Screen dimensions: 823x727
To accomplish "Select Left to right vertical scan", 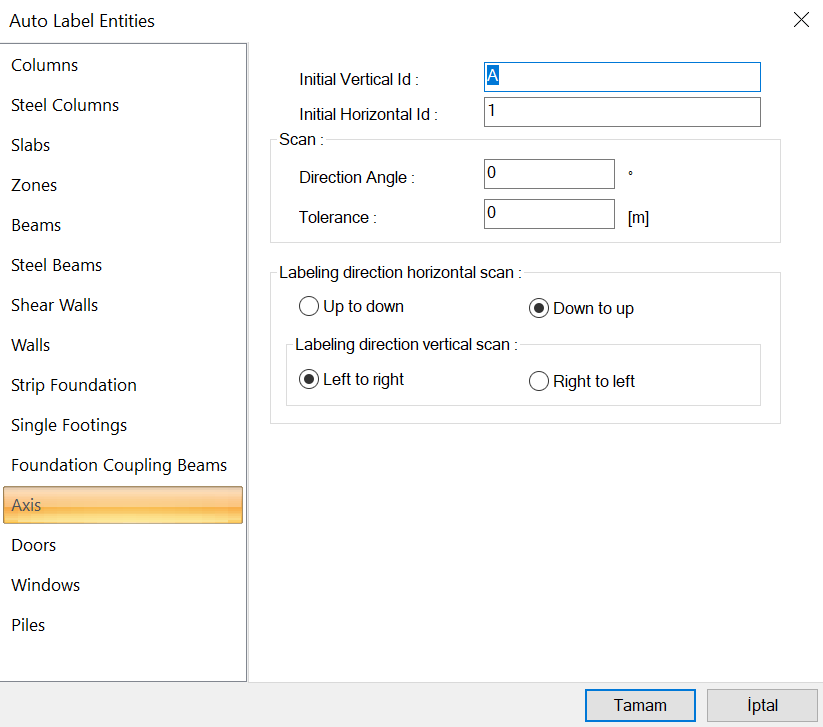I will [x=309, y=380].
